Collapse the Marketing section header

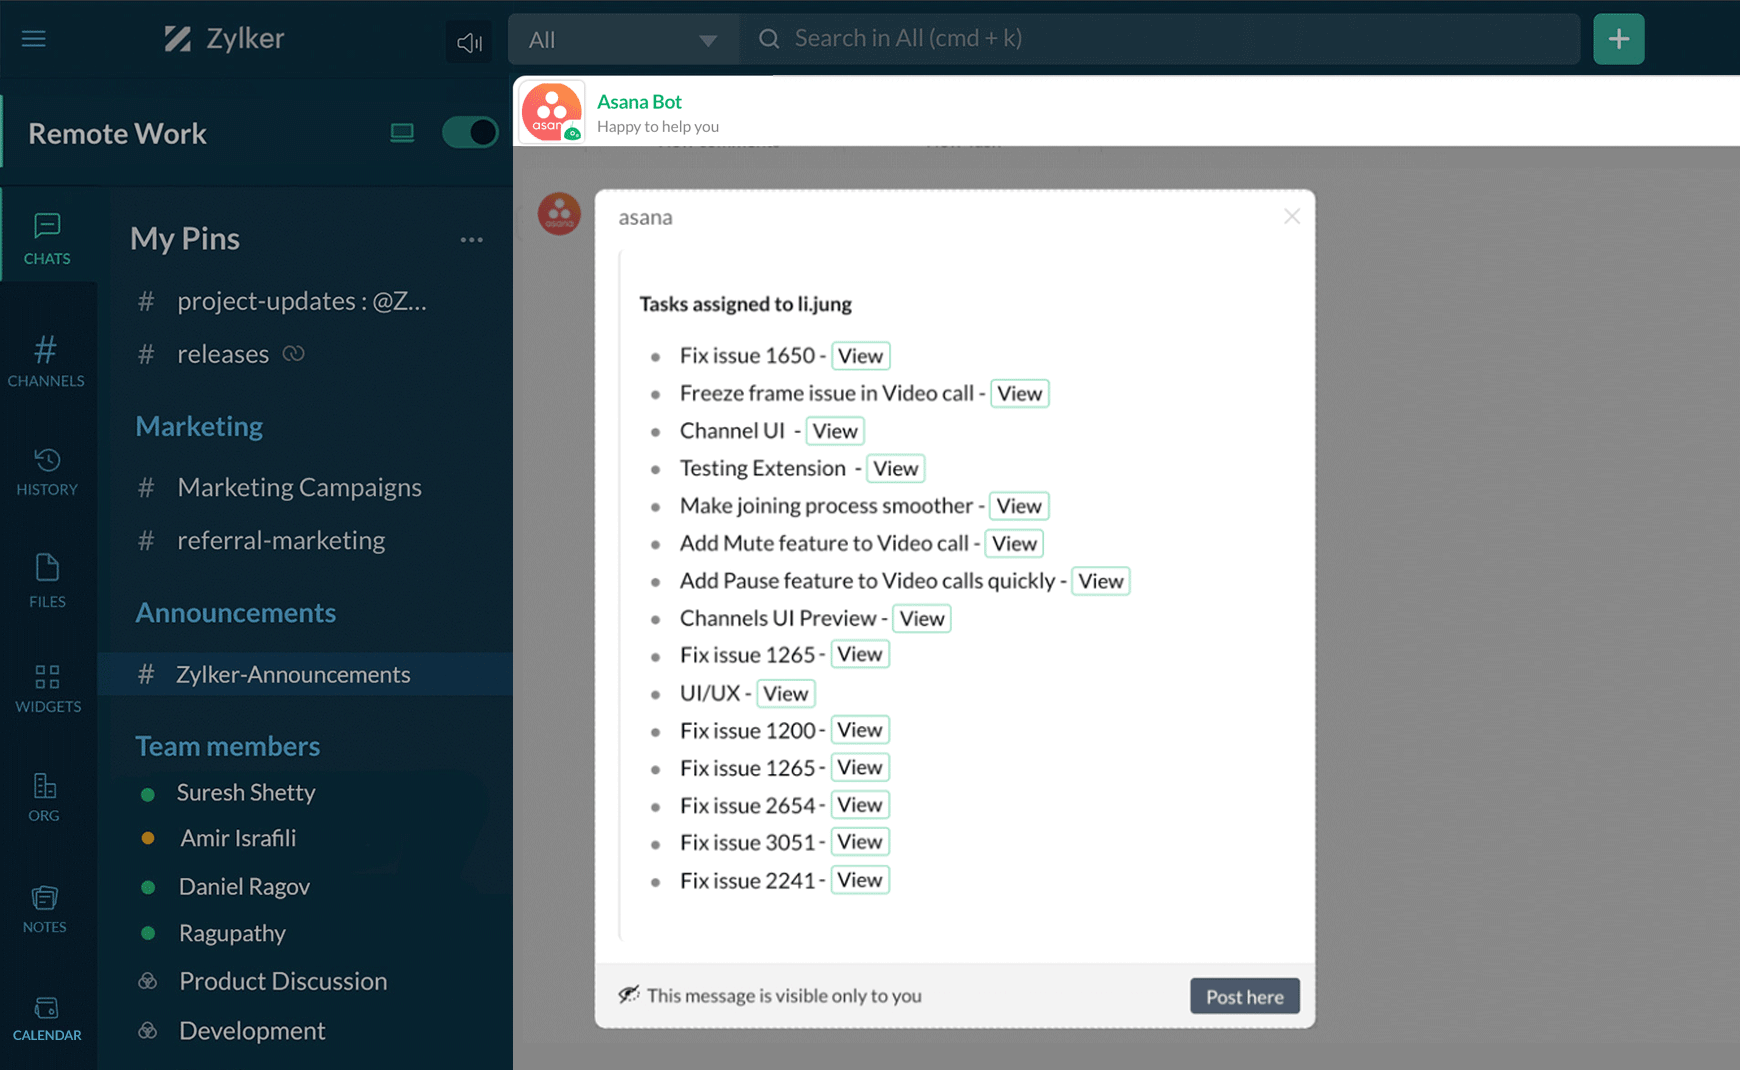[x=198, y=426]
